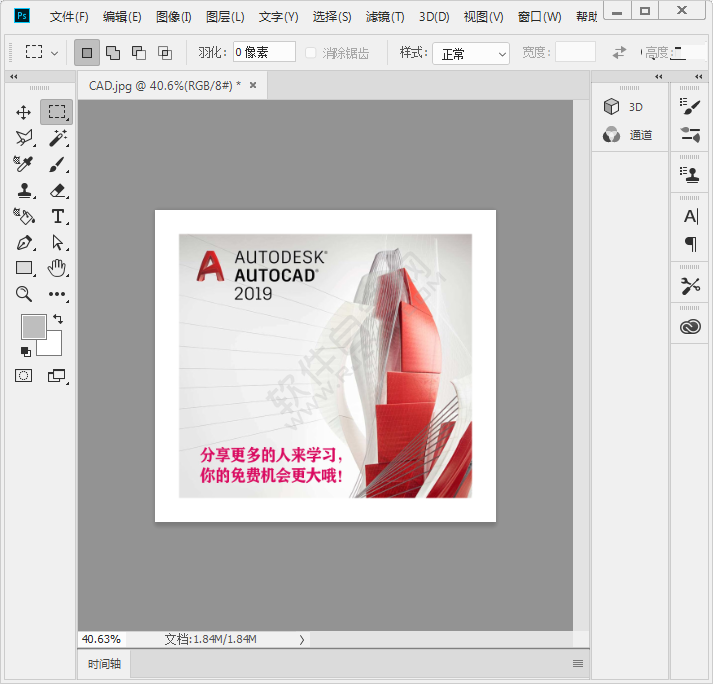Open the Select menu (选择)
Image resolution: width=713 pixels, height=684 pixels.
(x=332, y=17)
